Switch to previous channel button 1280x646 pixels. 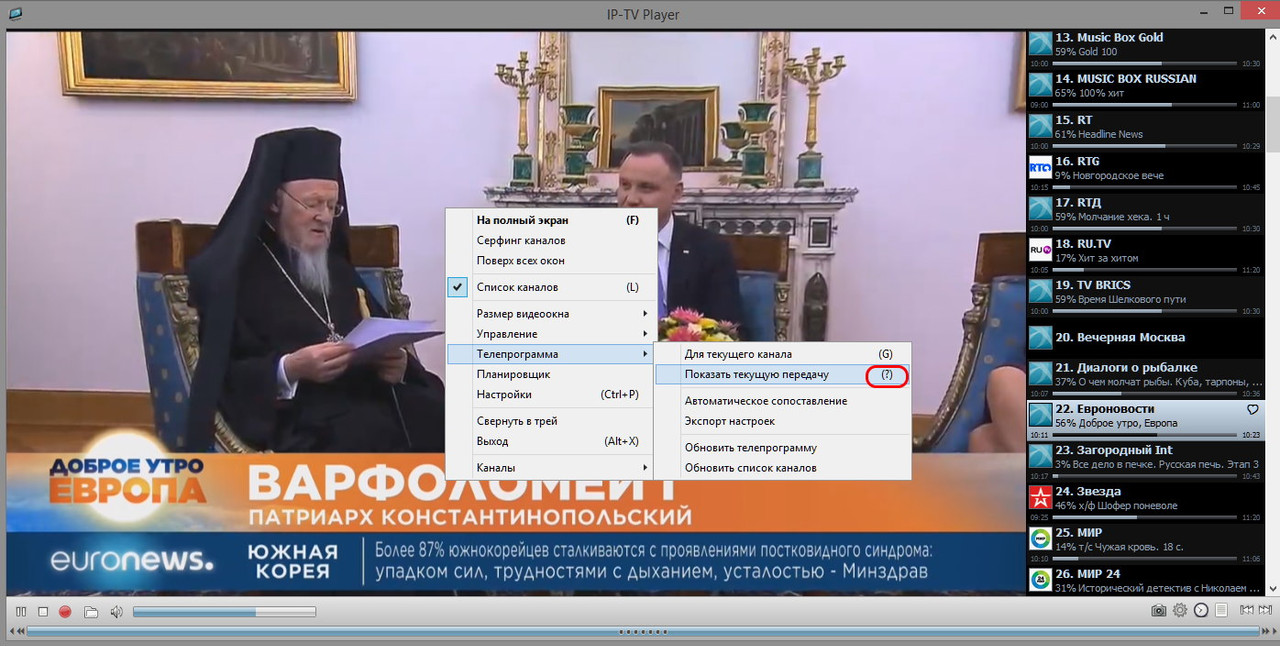tap(1247, 610)
